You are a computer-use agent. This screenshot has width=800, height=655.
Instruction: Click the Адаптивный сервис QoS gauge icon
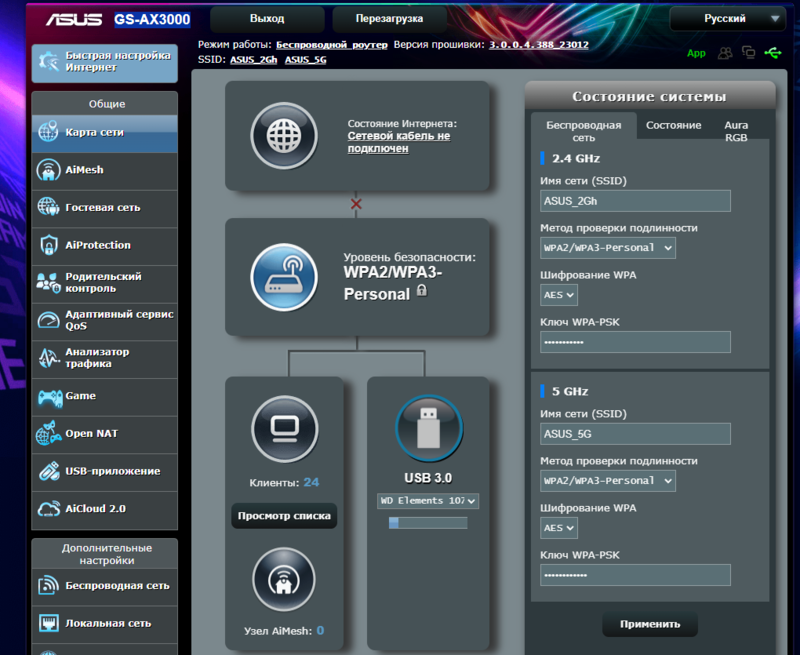click(48, 320)
